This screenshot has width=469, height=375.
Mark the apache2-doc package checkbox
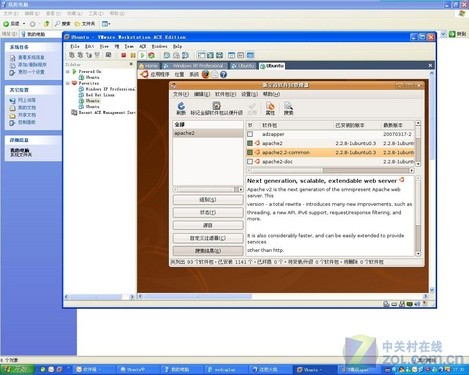[x=250, y=161]
